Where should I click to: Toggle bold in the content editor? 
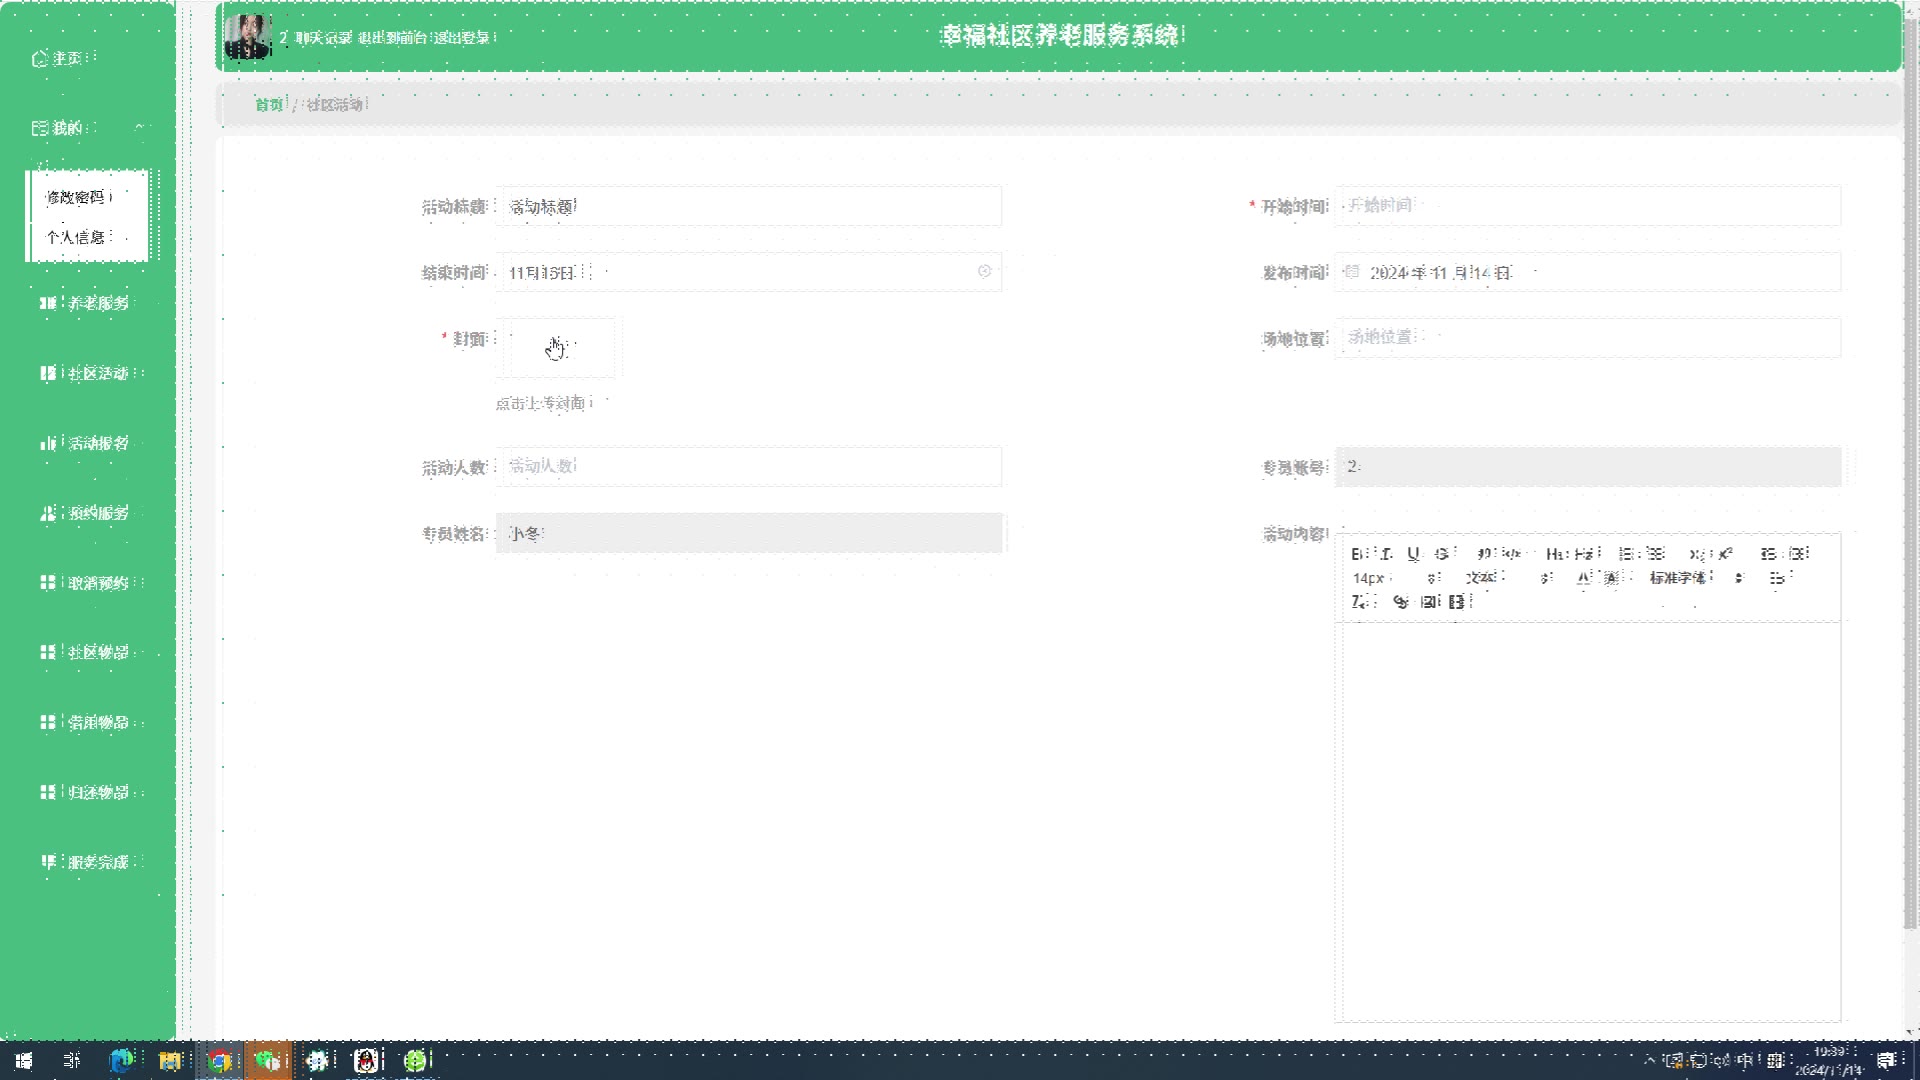click(x=1356, y=554)
